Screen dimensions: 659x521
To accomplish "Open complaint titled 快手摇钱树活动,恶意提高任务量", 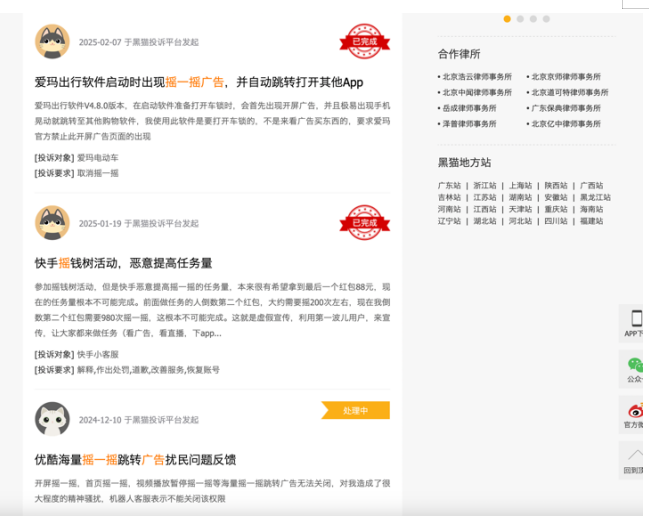I will tap(123, 263).
